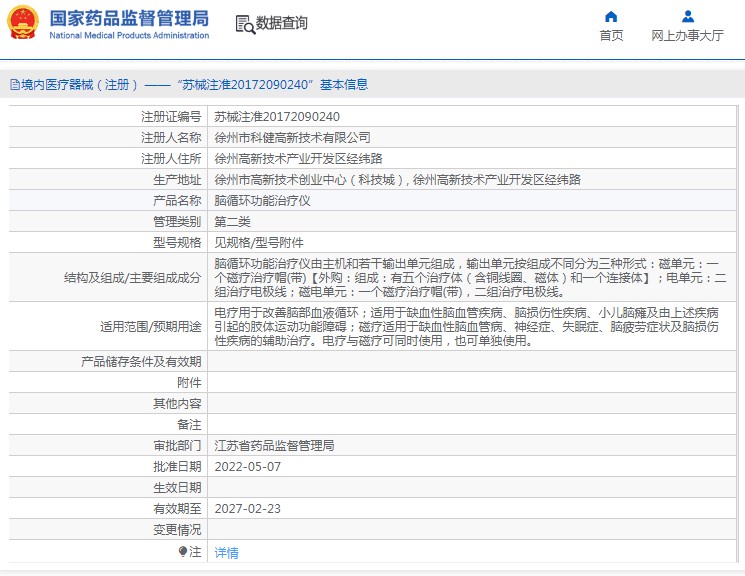
Task: Click the 国家药品监督管理局 site title
Action: coord(129,17)
